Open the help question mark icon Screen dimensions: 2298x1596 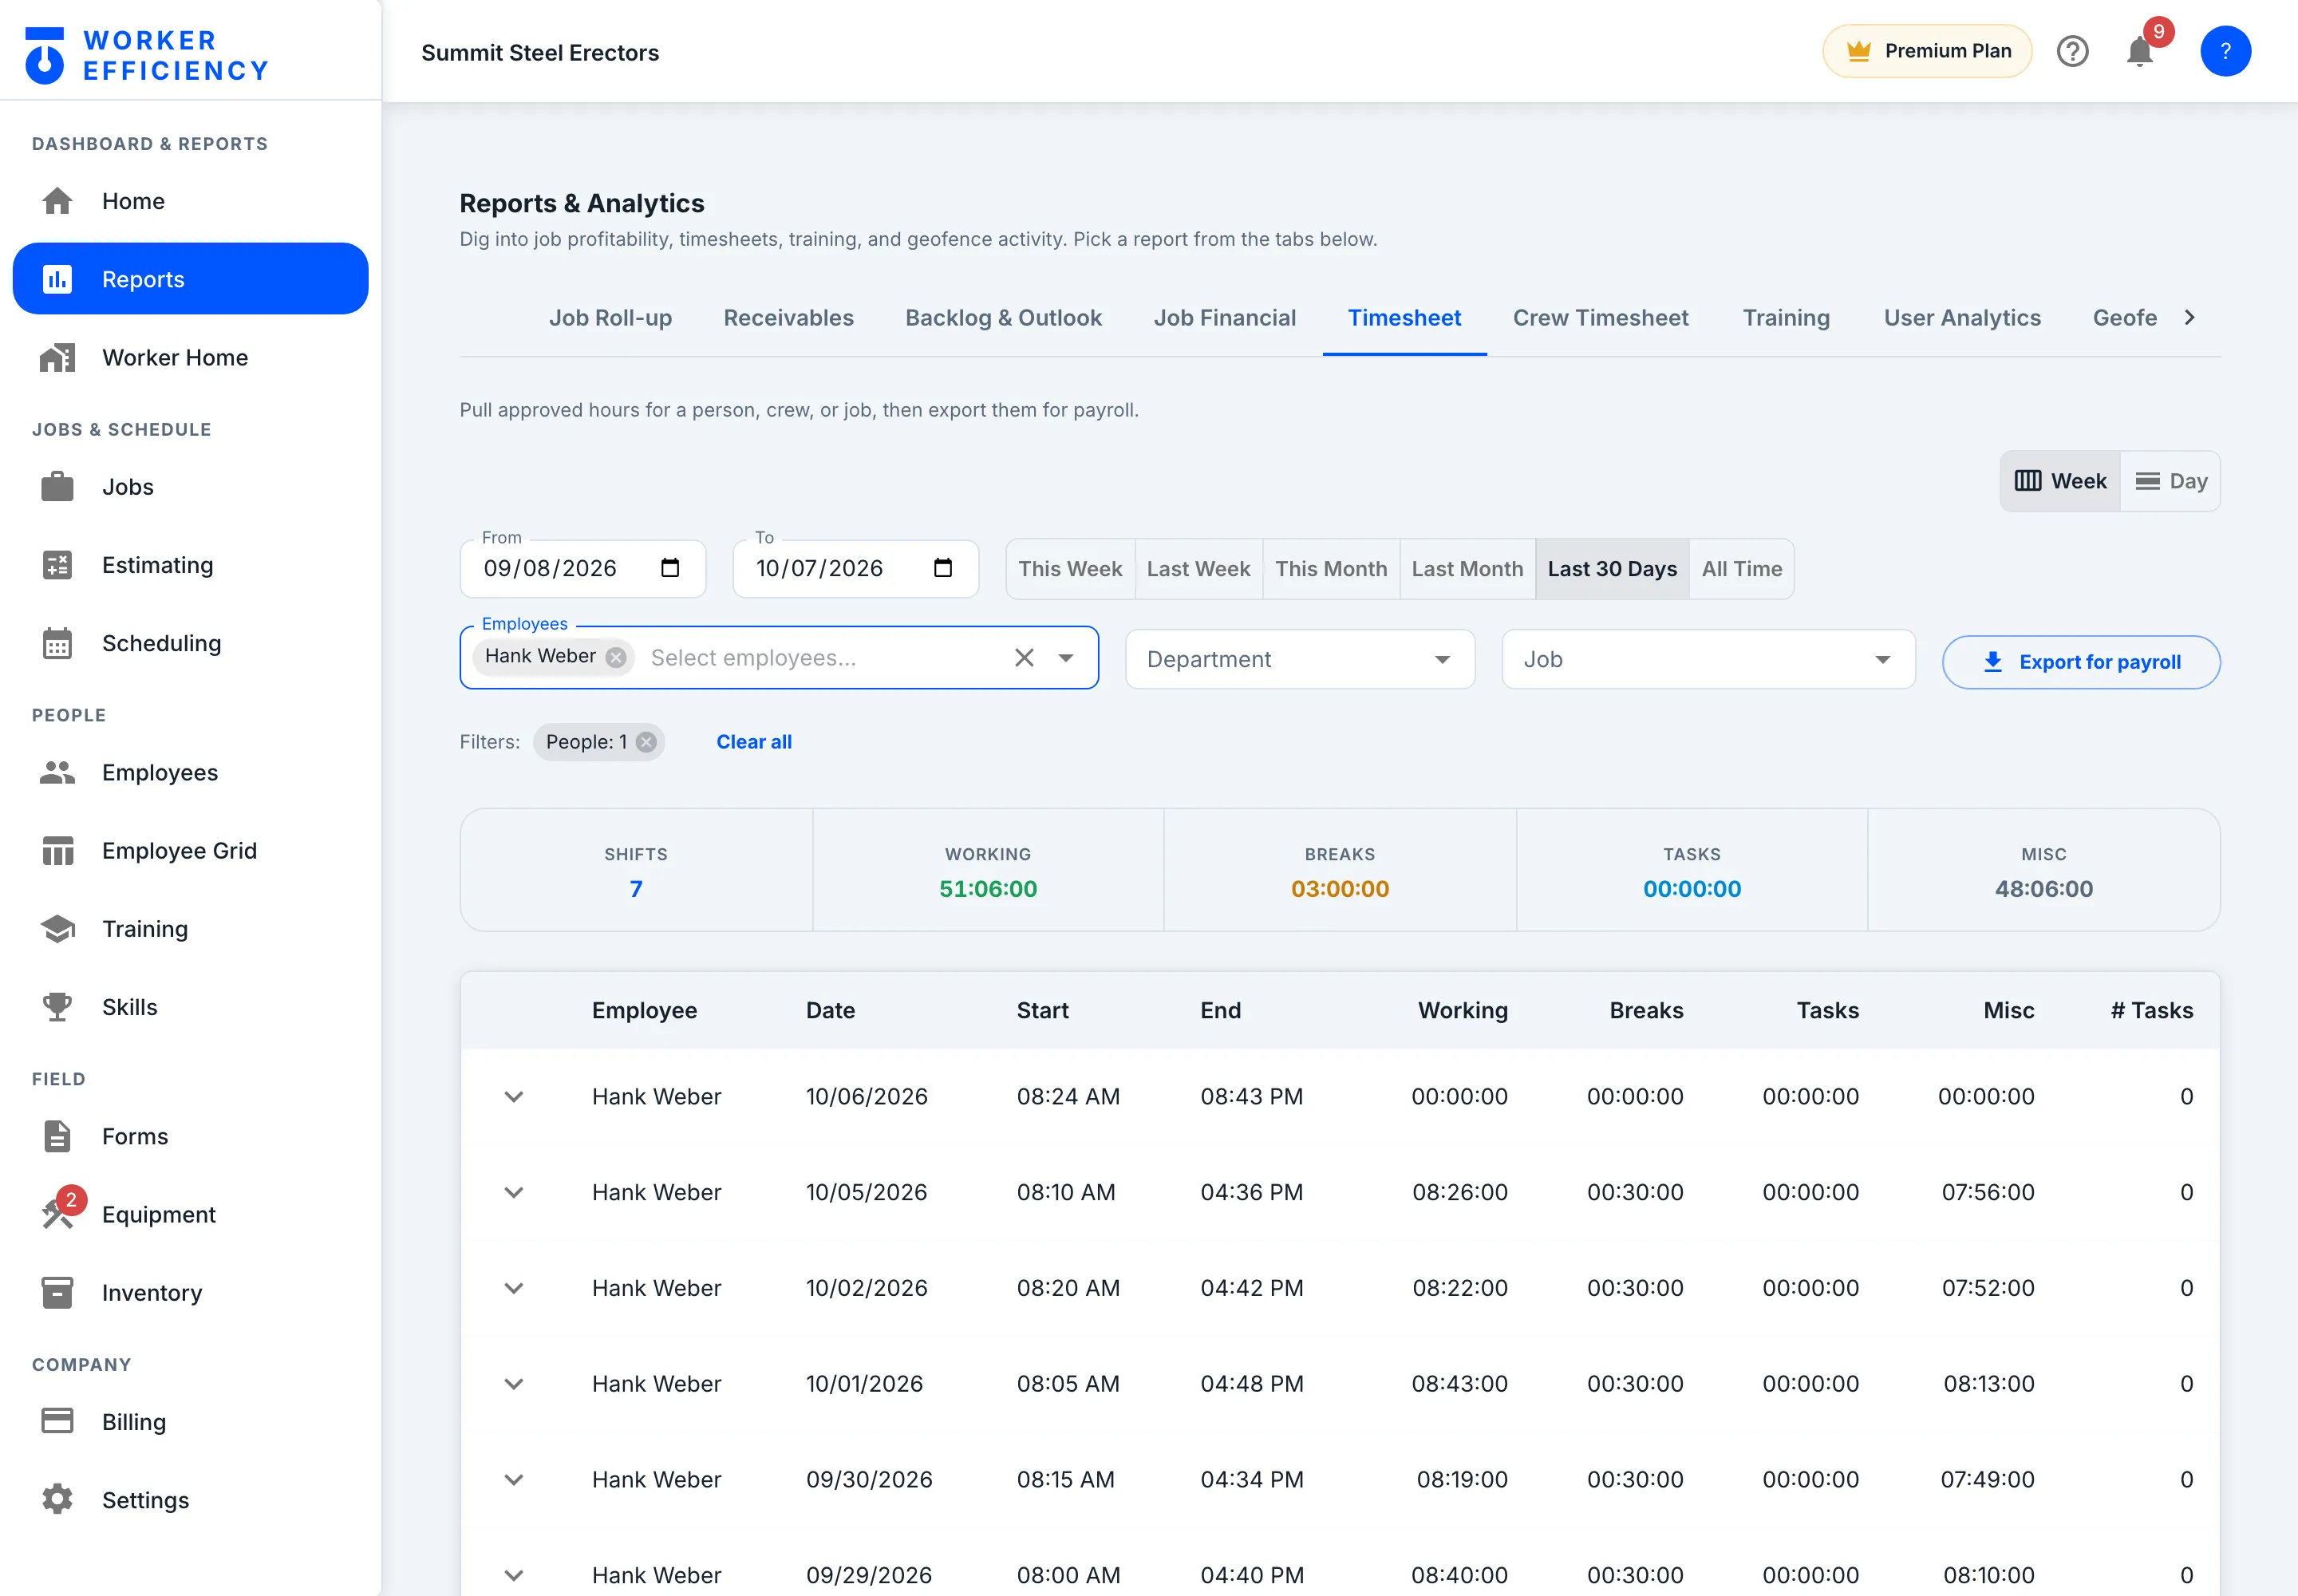2072,51
